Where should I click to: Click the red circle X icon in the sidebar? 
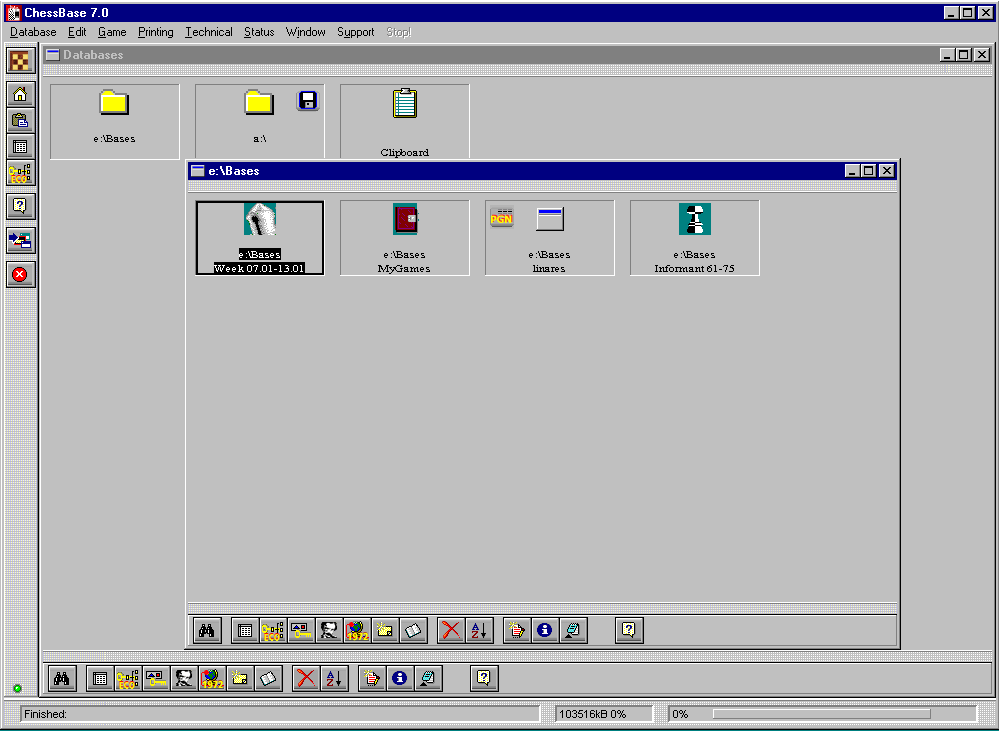[20, 275]
